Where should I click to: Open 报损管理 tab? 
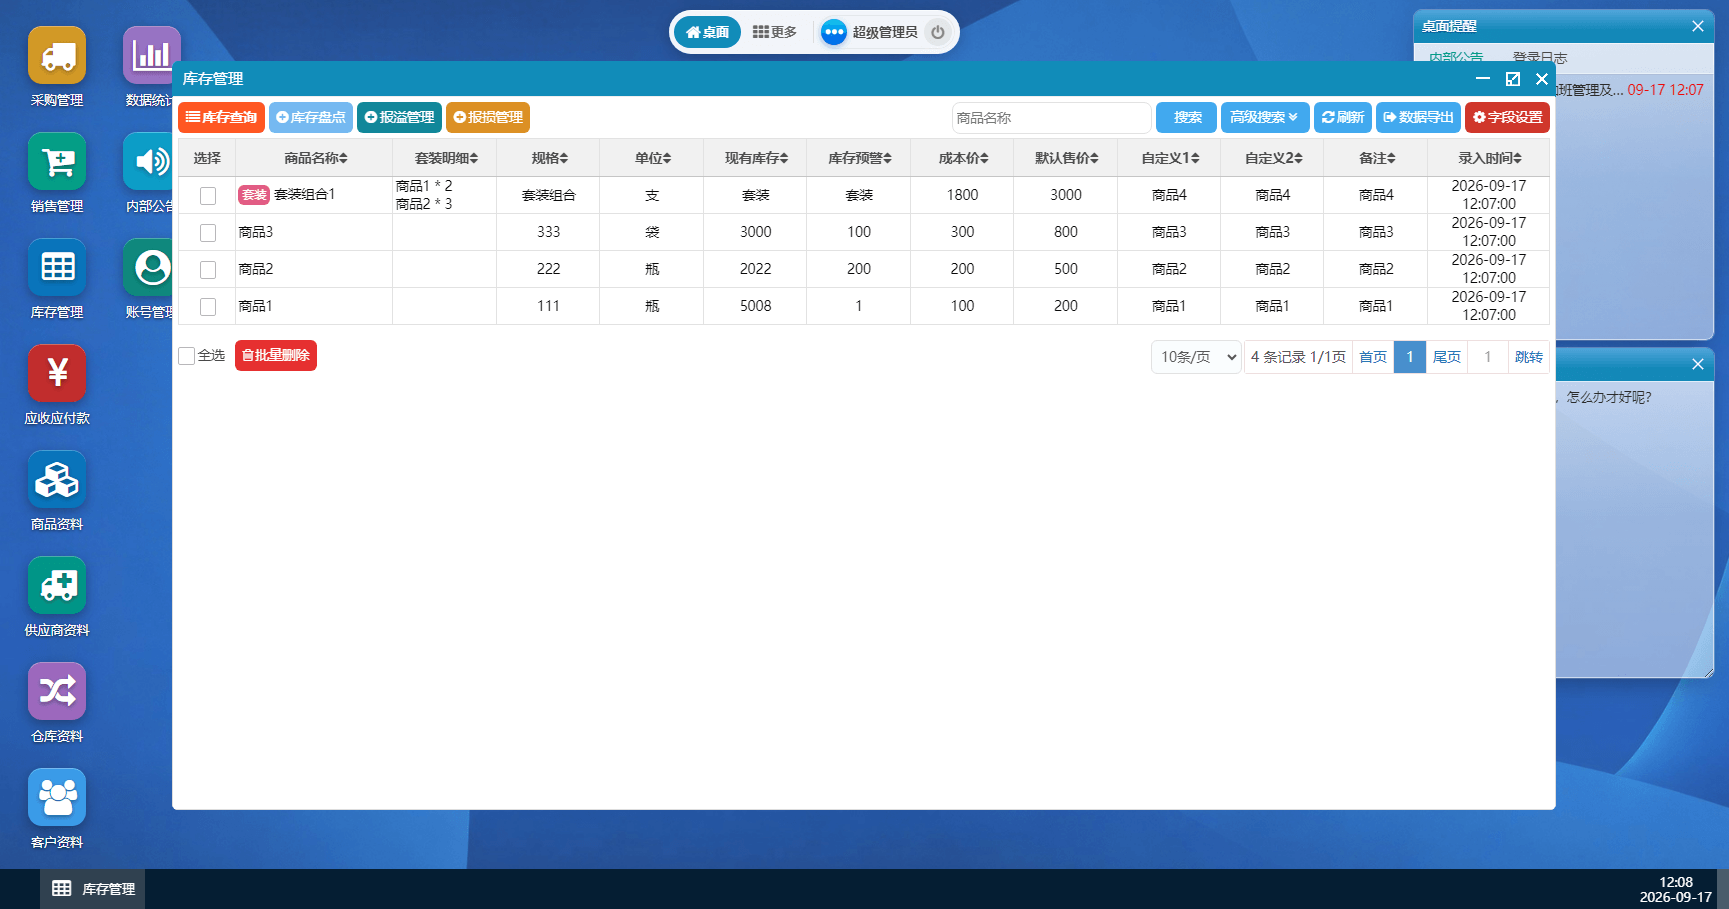coord(488,118)
